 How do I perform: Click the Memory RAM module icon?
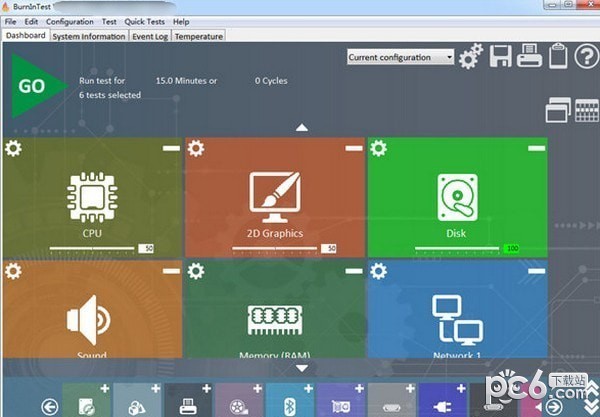point(275,320)
